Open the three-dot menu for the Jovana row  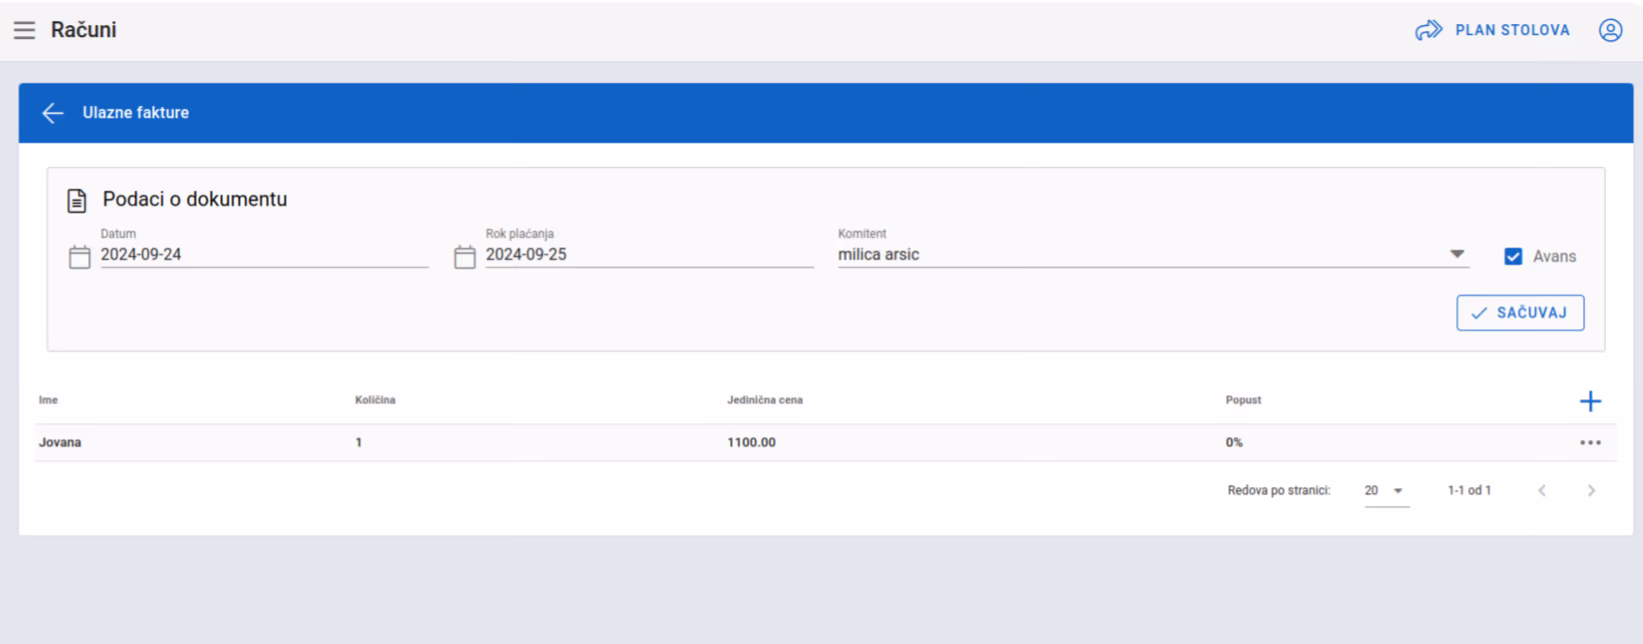pos(1590,442)
